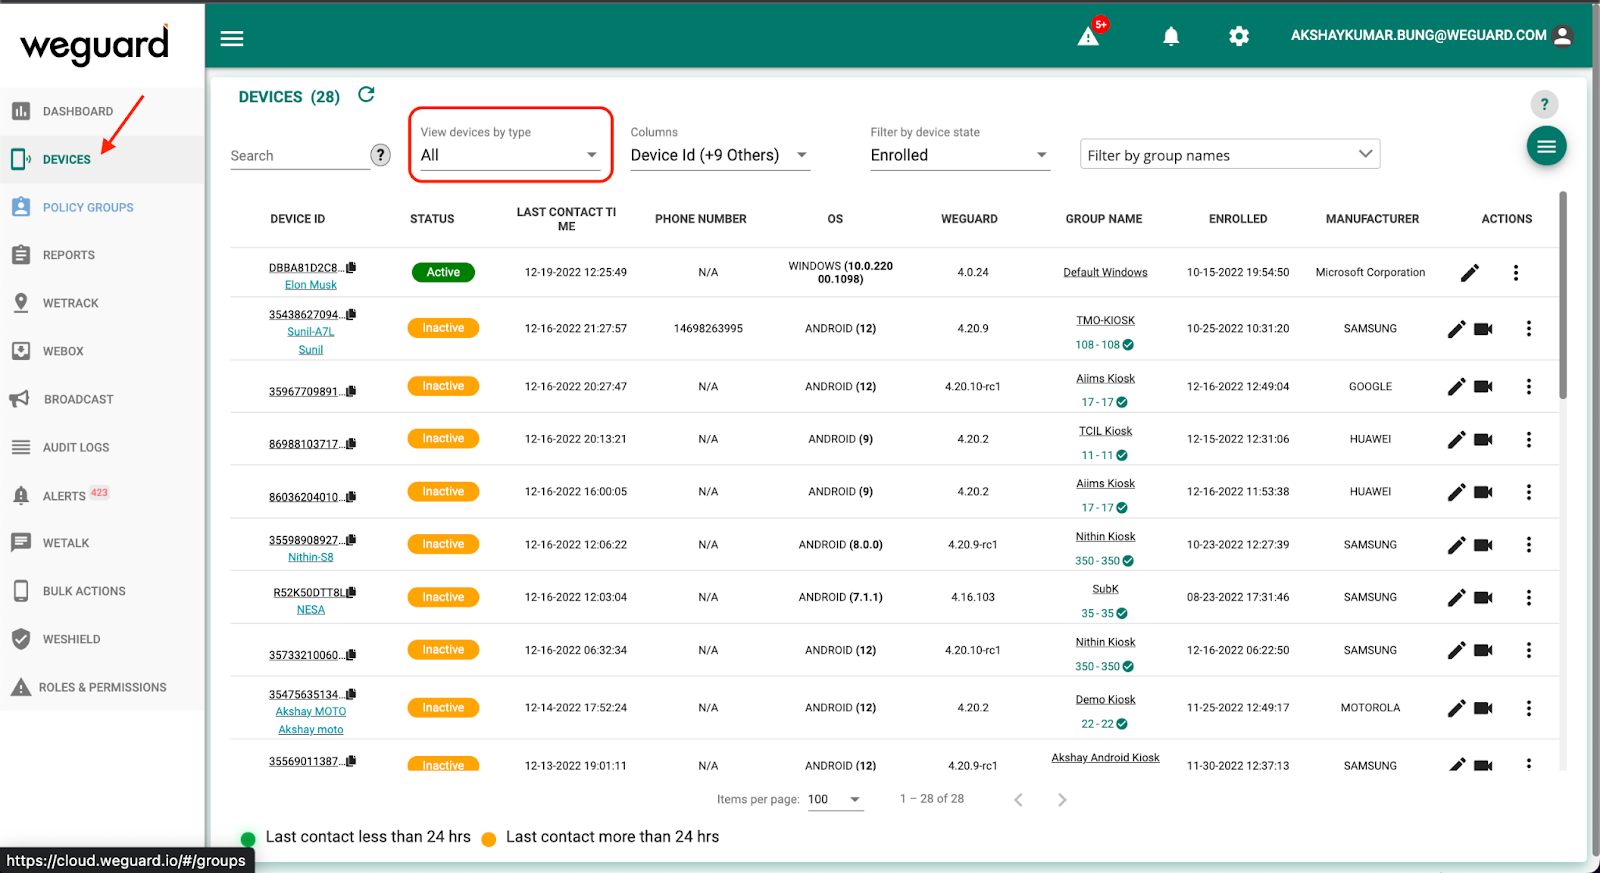Viewport: 1600px width, 873px height.
Task: Edit the Elon Musk Windows device
Action: coord(1469,273)
